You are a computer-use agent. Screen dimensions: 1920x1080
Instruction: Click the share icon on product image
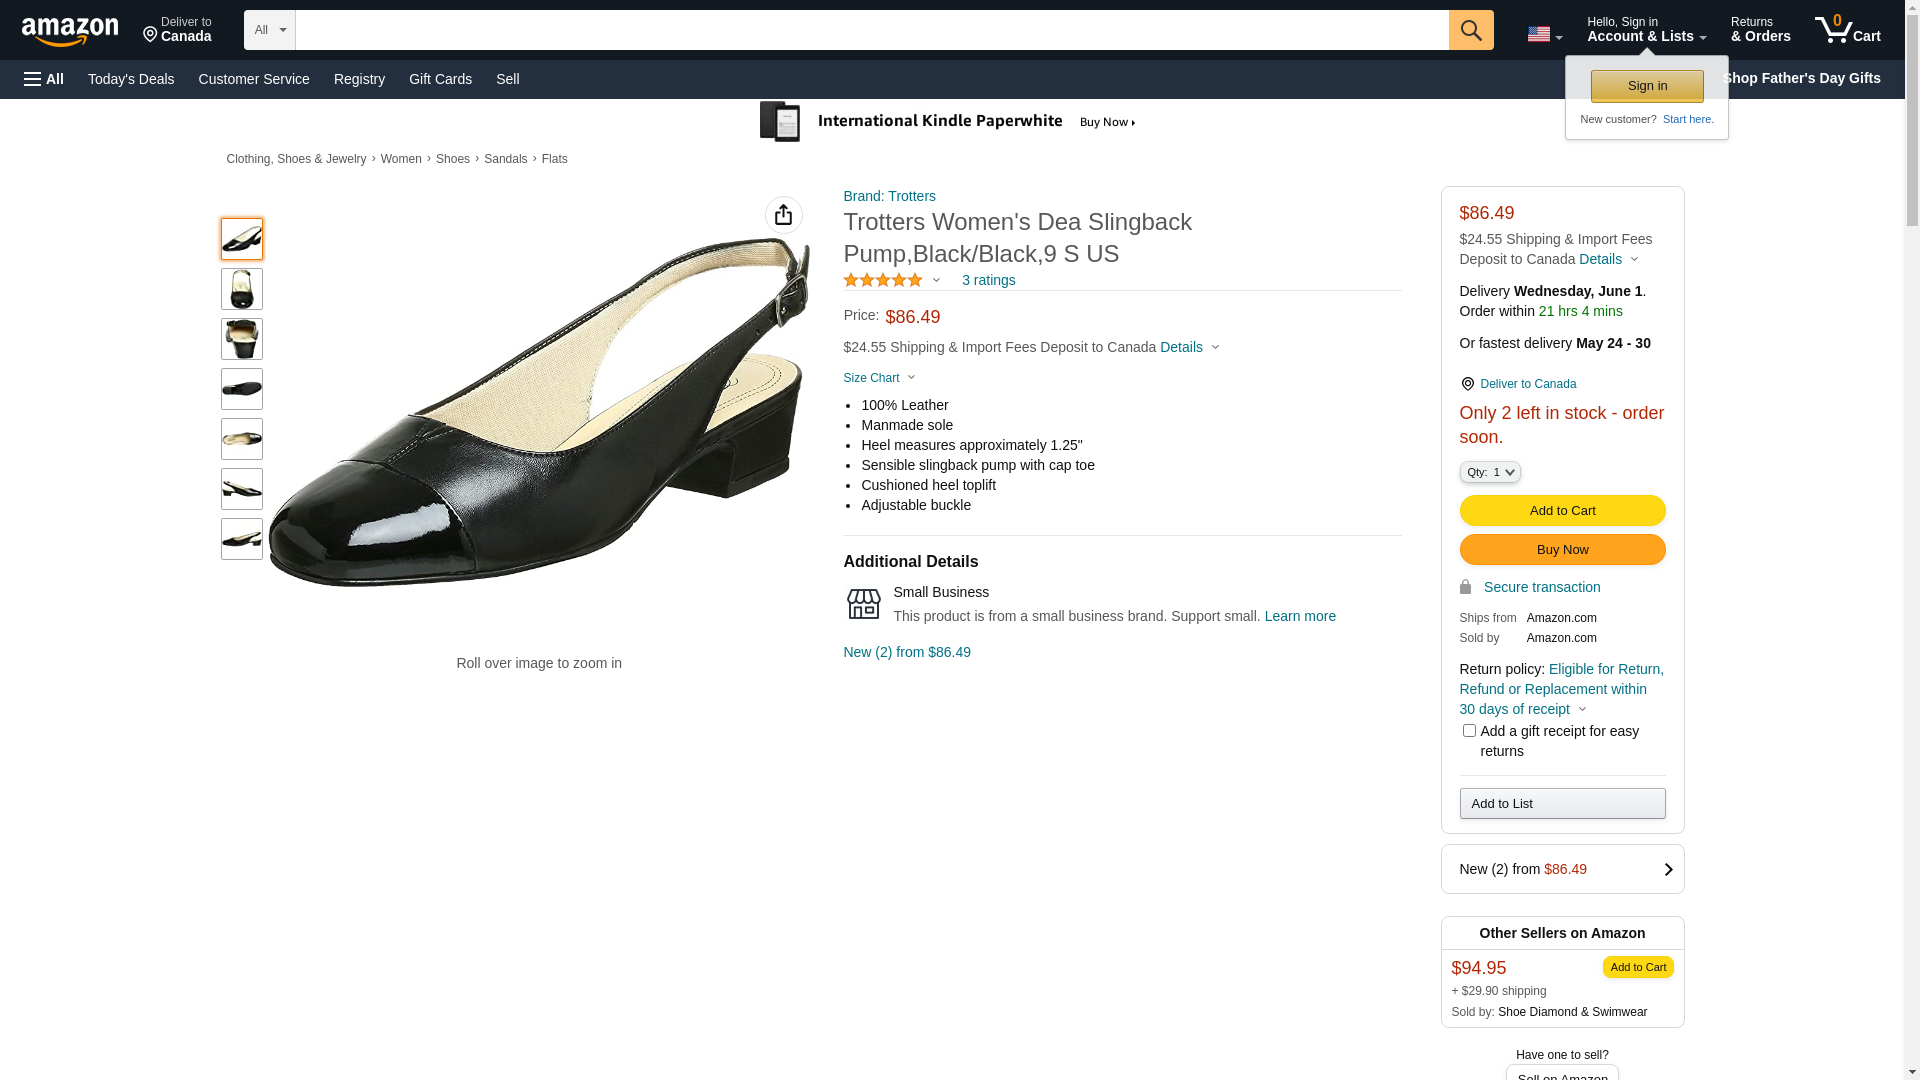coord(783,215)
